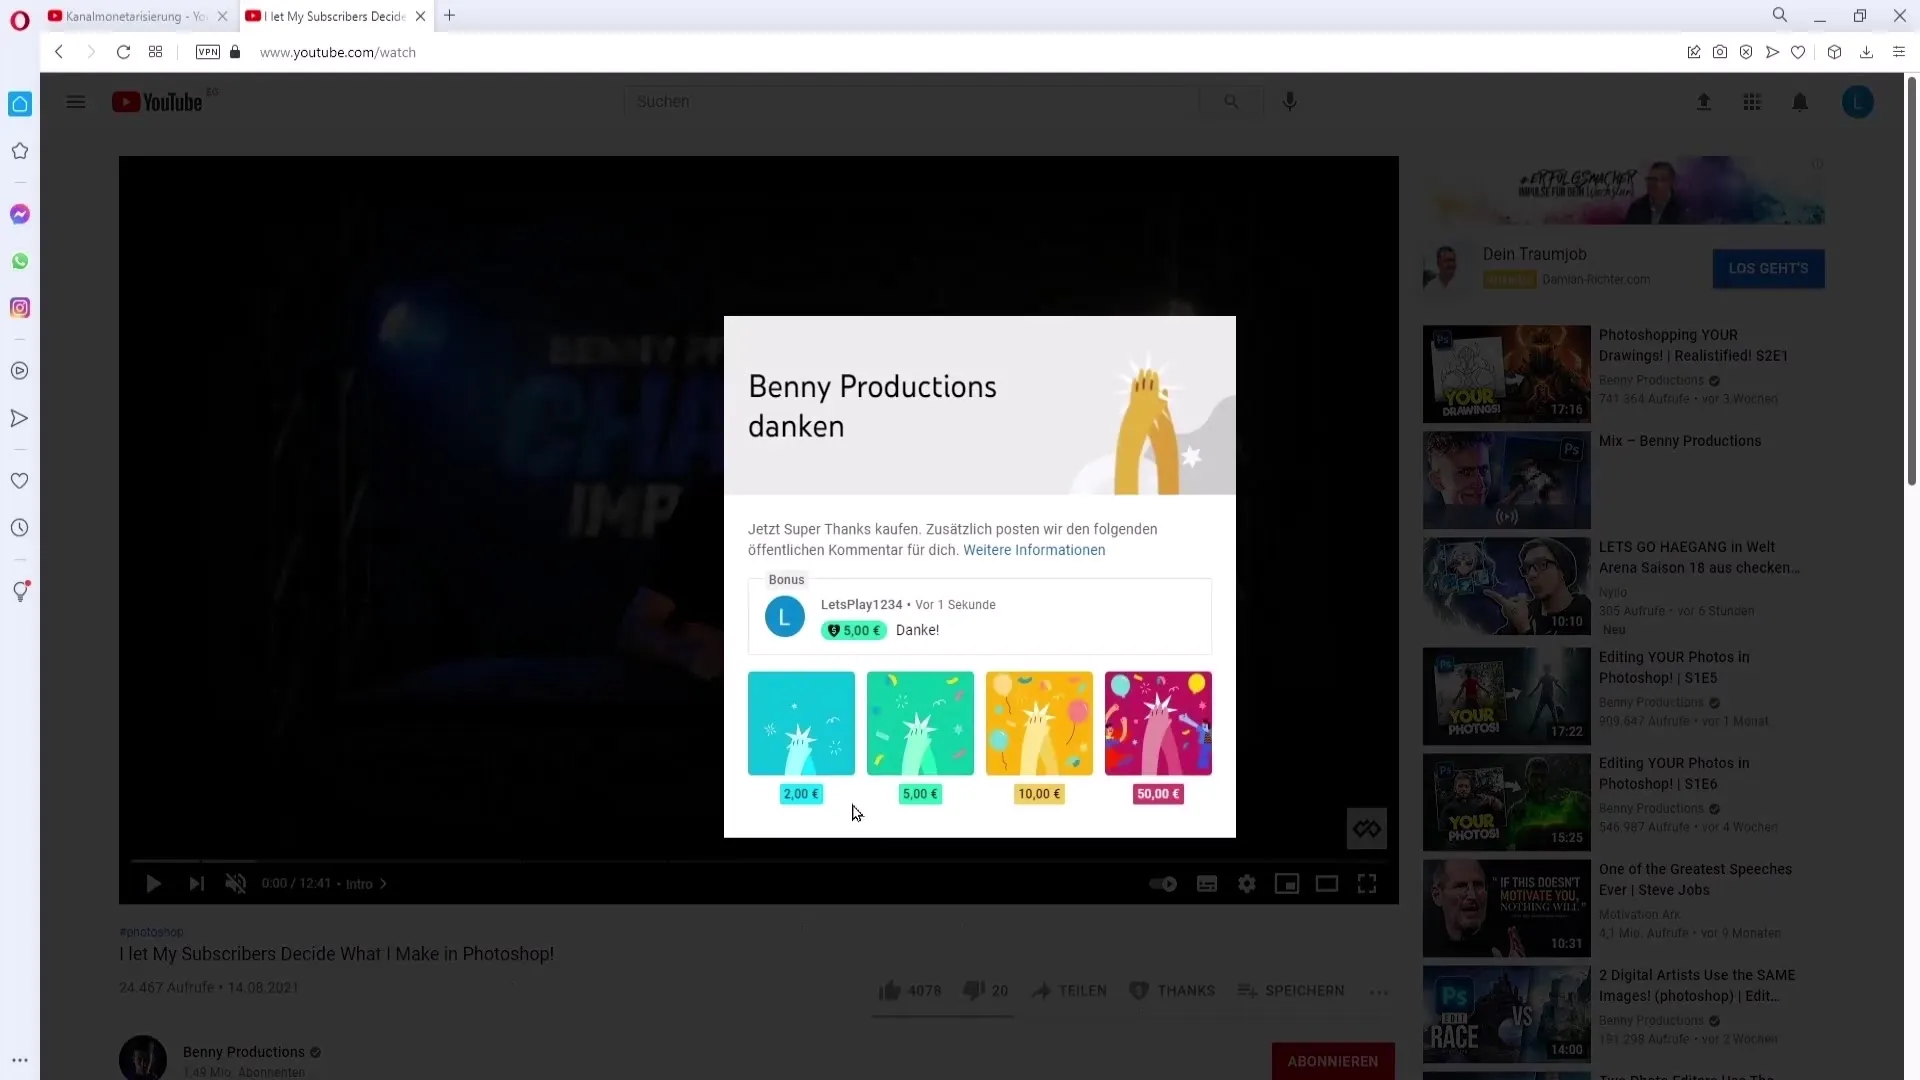This screenshot has height=1080, width=1920.
Task: Go back to previous page
Action: point(59,52)
